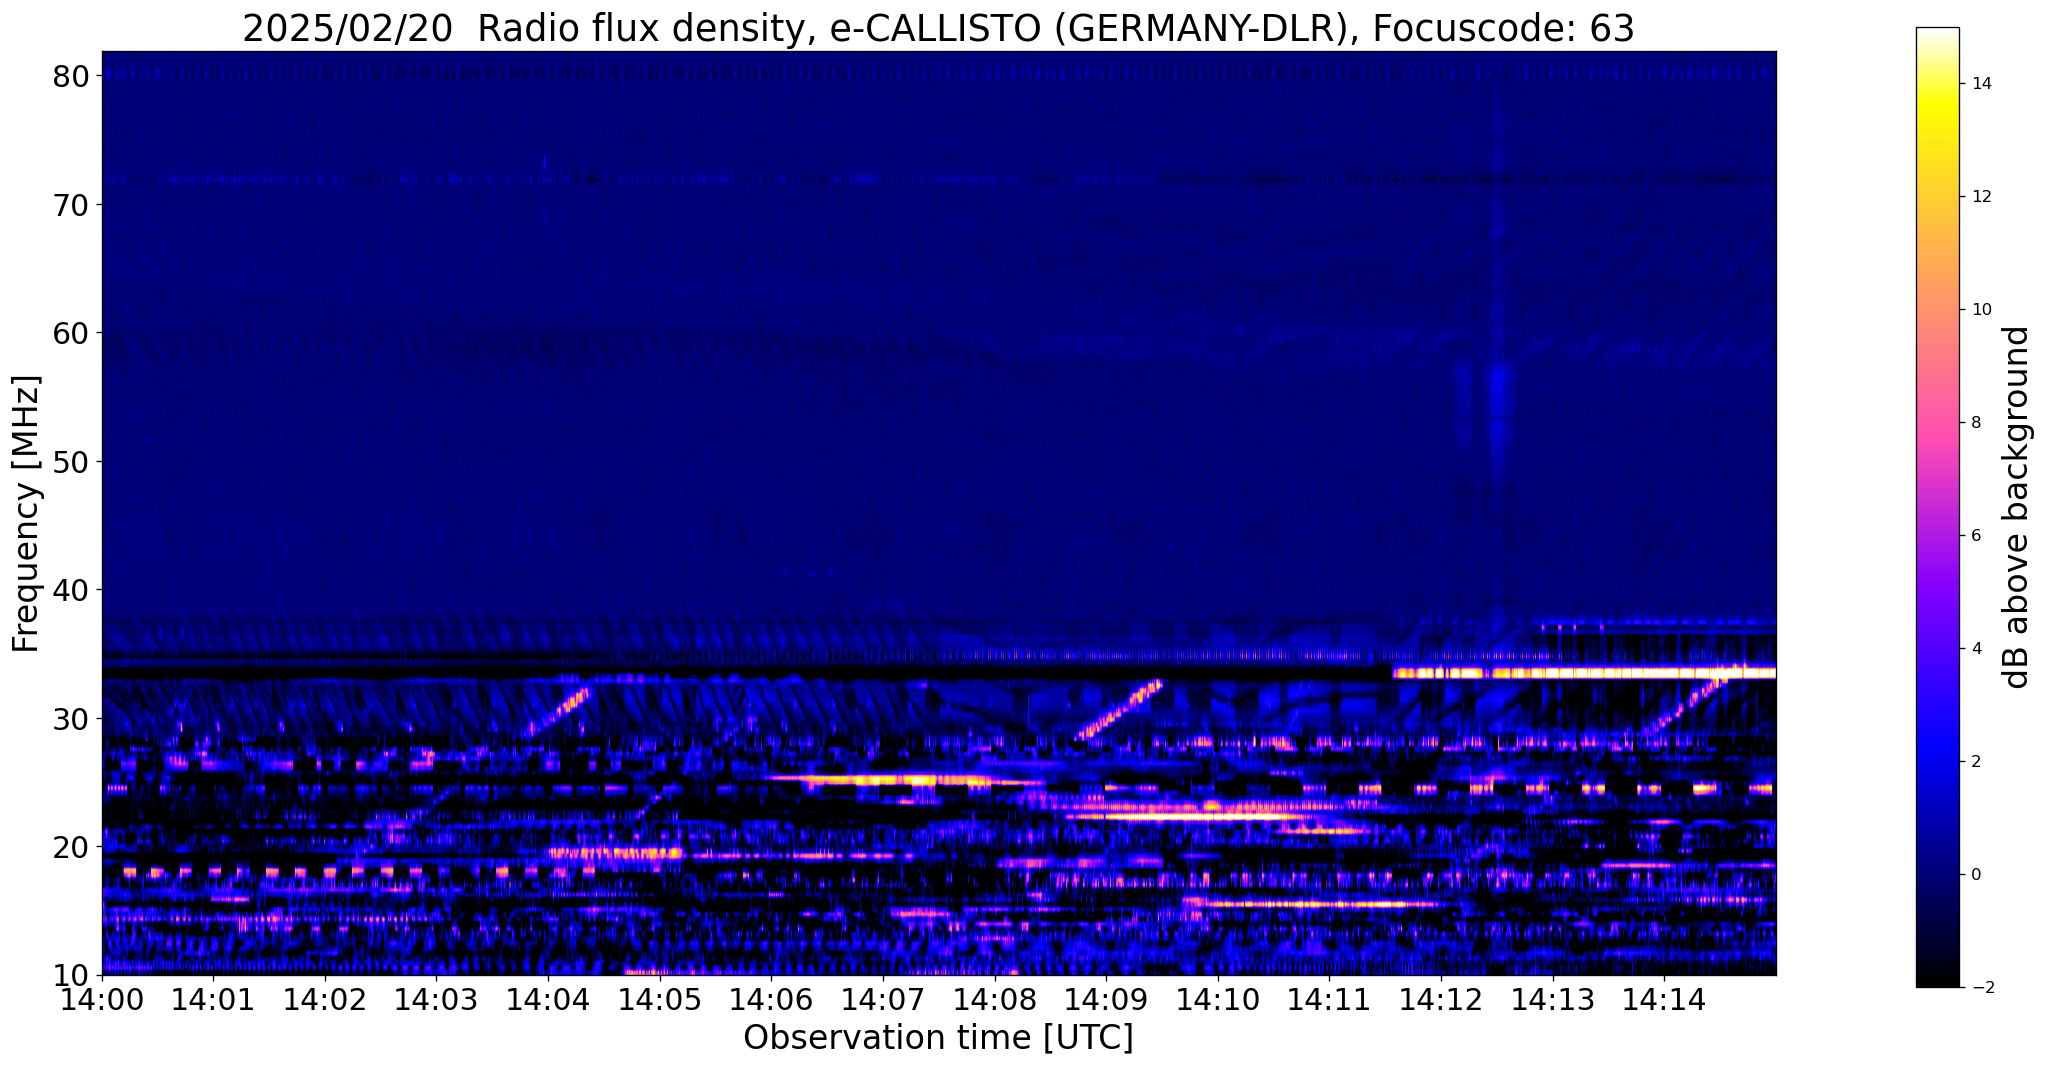This screenshot has width=2047, height=1067.
Task: Click the 14:07 time tick label
Action: (x=883, y=998)
